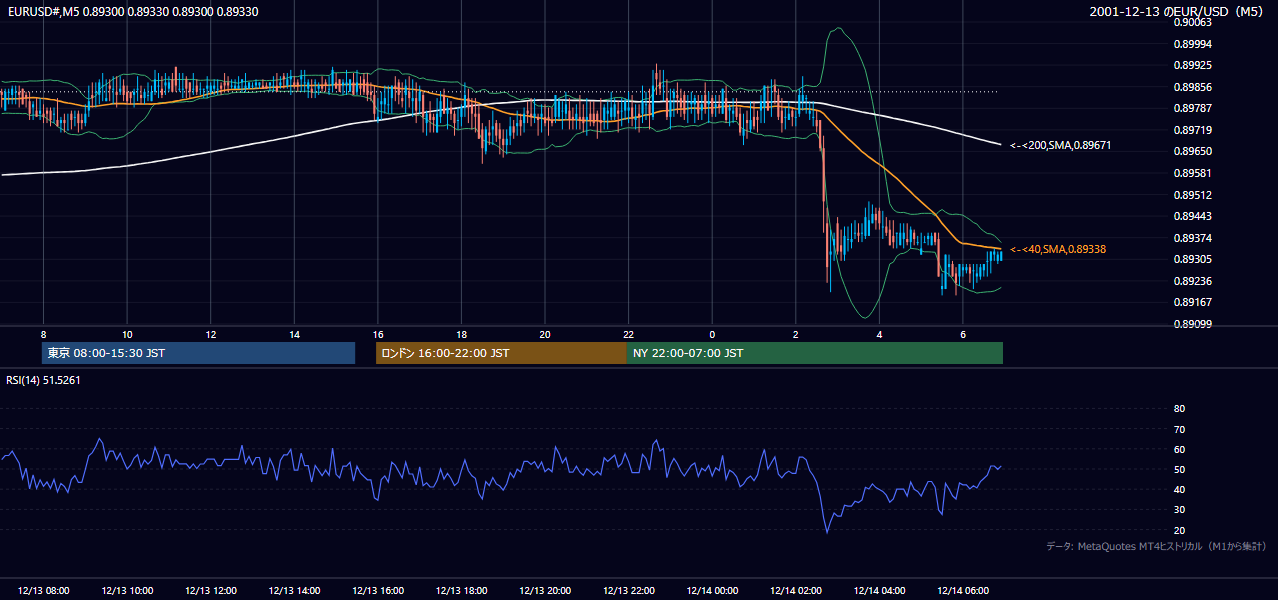Select the 東京 08:00-15:30 JST session bar
Screen dimensions: 1278x600
click(198, 353)
